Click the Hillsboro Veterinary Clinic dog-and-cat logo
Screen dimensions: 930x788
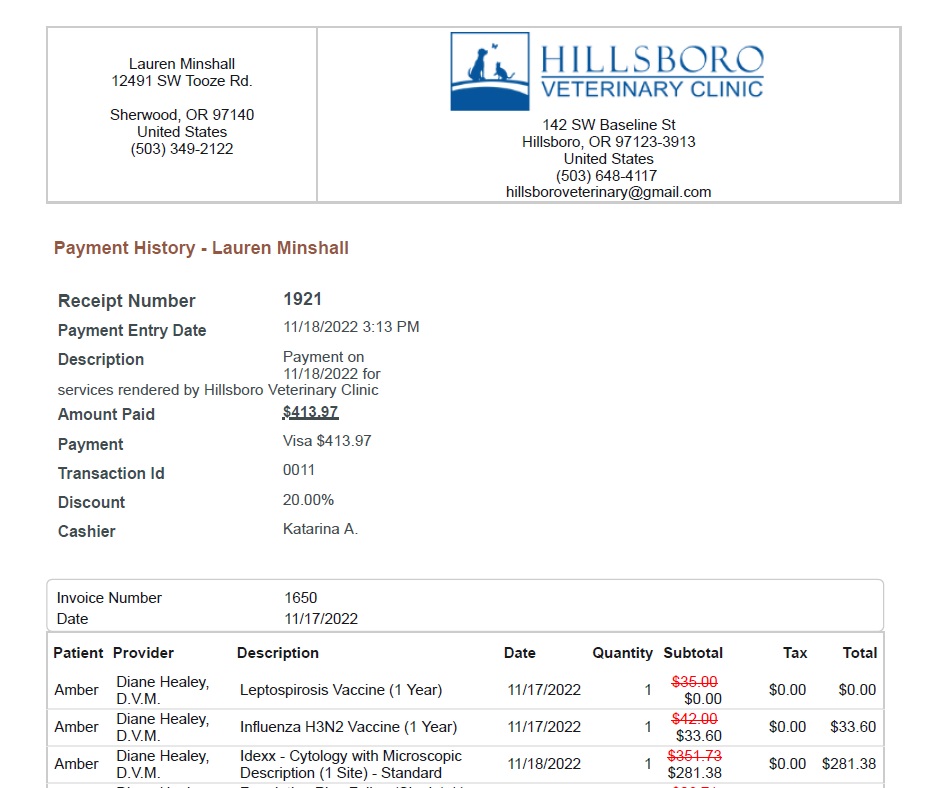coord(490,71)
